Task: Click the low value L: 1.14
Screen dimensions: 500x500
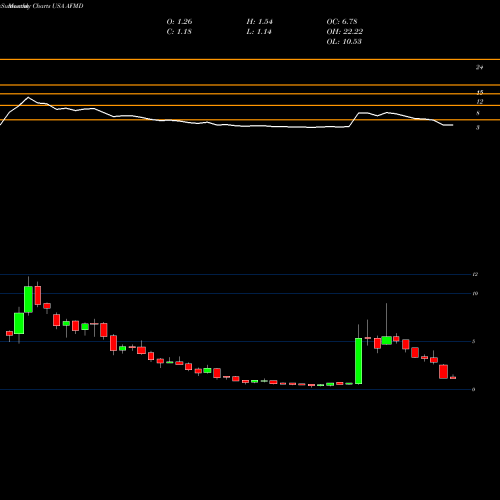Action: pos(259,32)
